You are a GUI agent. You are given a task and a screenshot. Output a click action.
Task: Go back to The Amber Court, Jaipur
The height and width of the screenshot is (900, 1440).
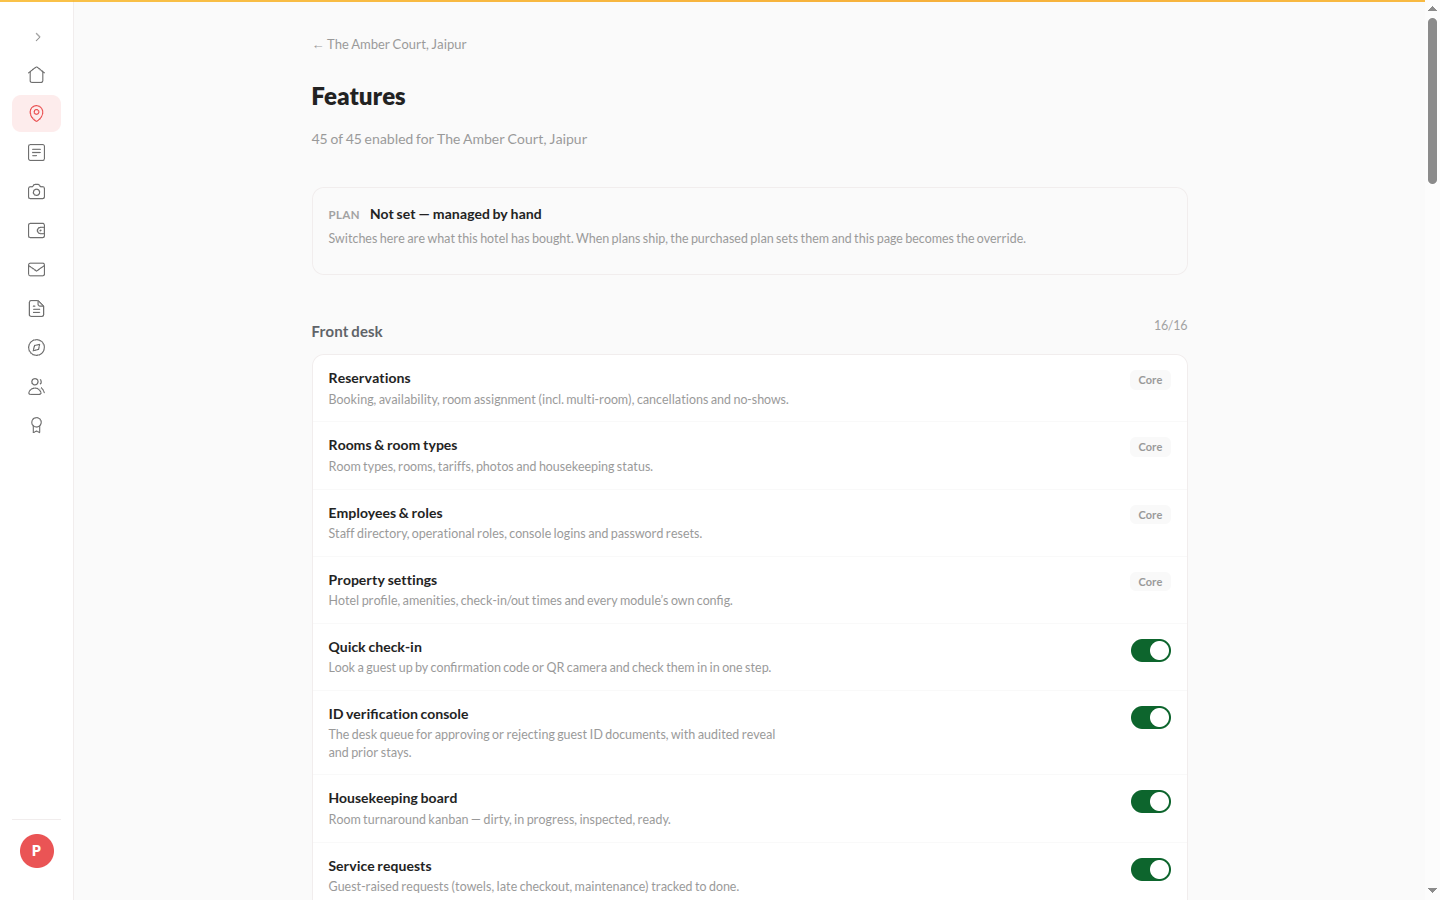click(x=389, y=45)
